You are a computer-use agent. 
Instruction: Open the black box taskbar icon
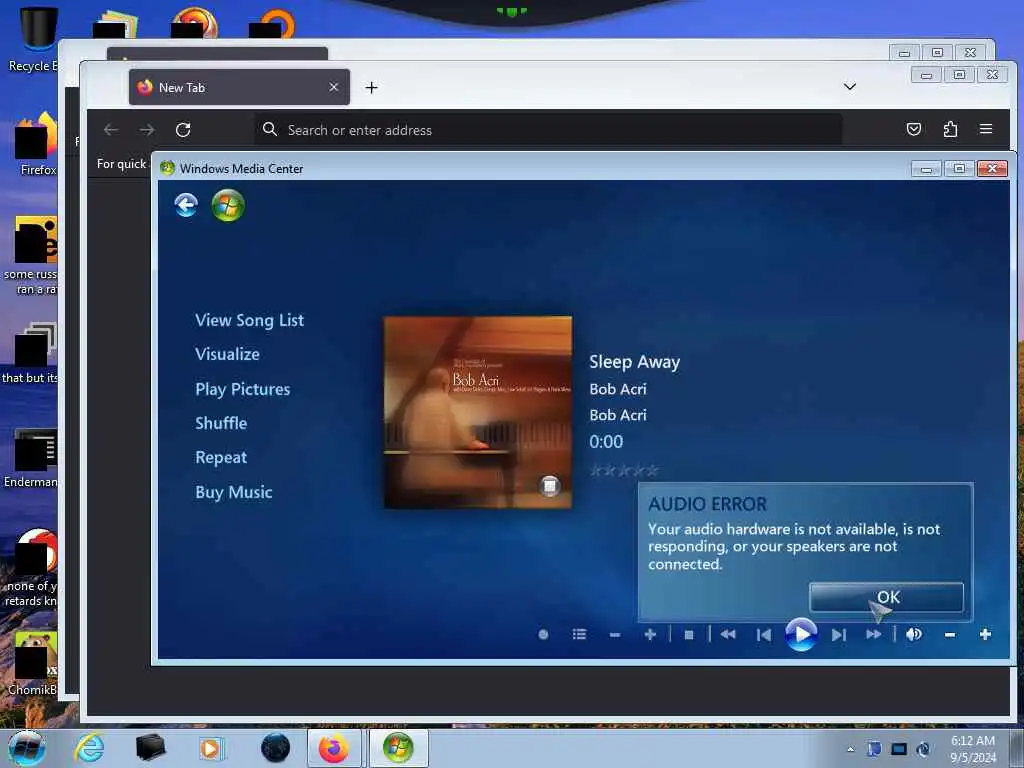tap(150, 748)
